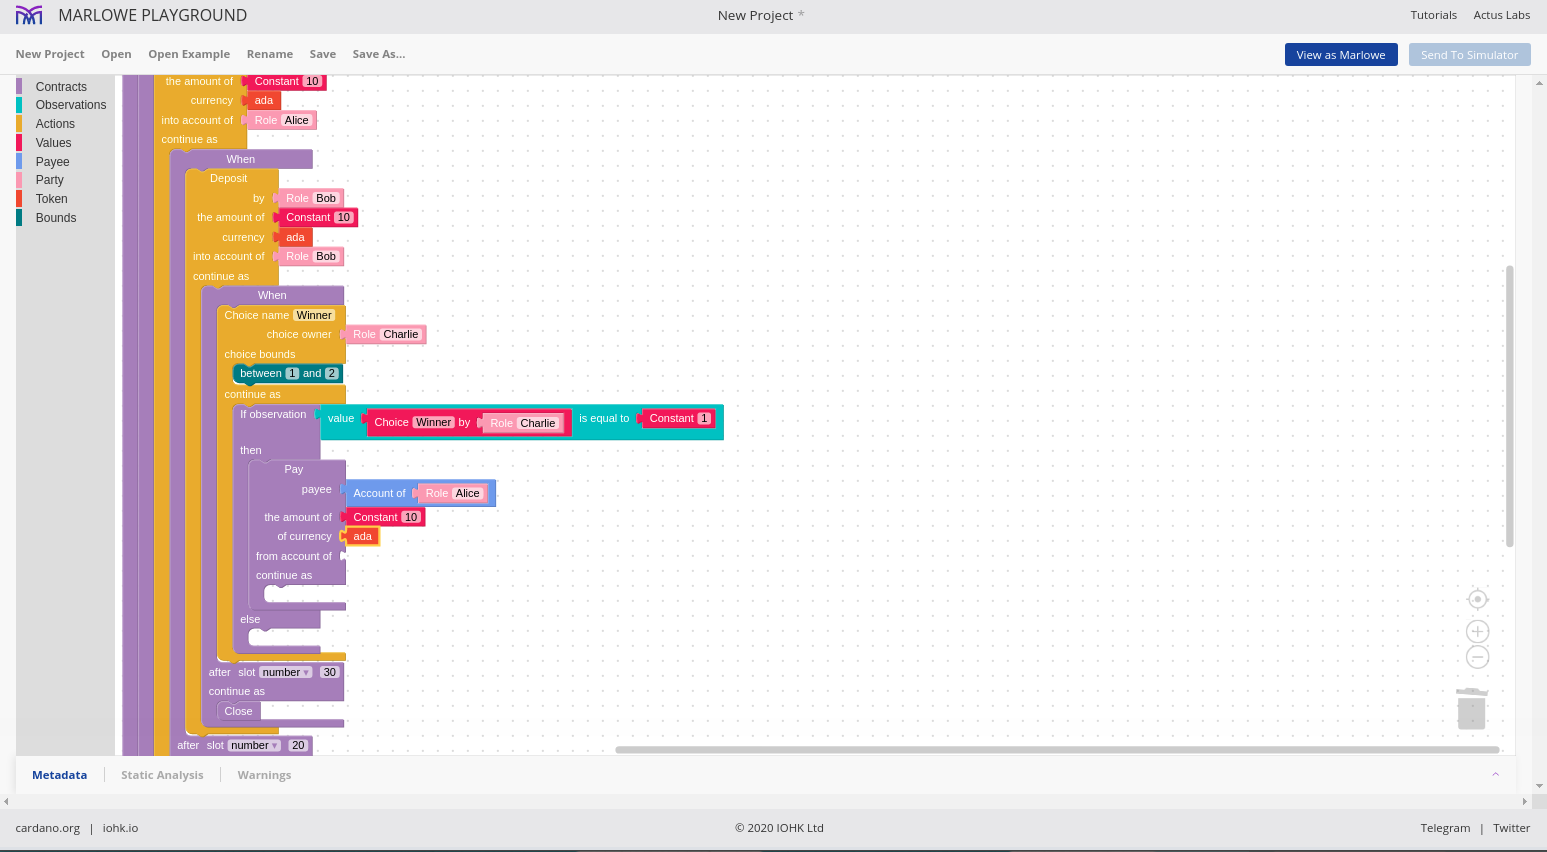This screenshot has width=1547, height=852.
Task: Open the Tutorials link
Action: point(1433,15)
